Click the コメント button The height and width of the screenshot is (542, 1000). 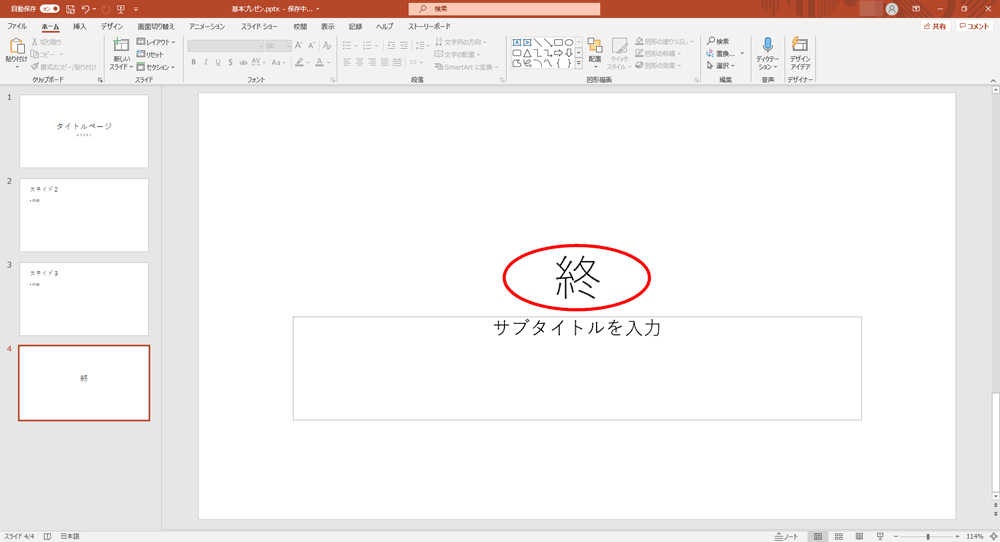pyautogui.click(x=974, y=27)
